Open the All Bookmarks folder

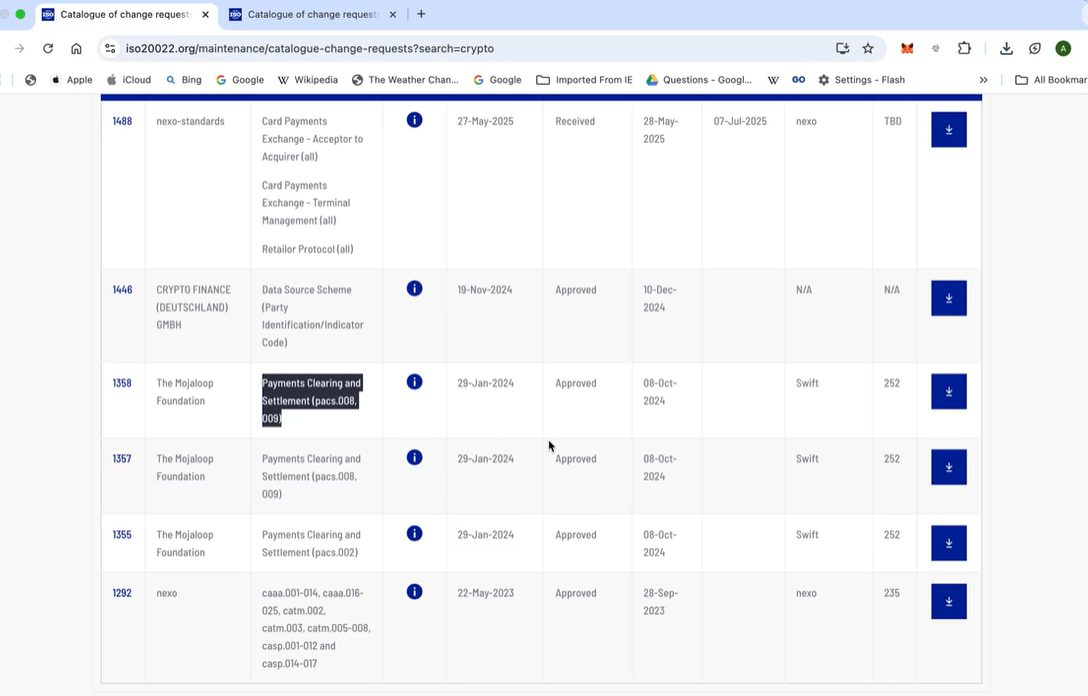click(x=1051, y=80)
